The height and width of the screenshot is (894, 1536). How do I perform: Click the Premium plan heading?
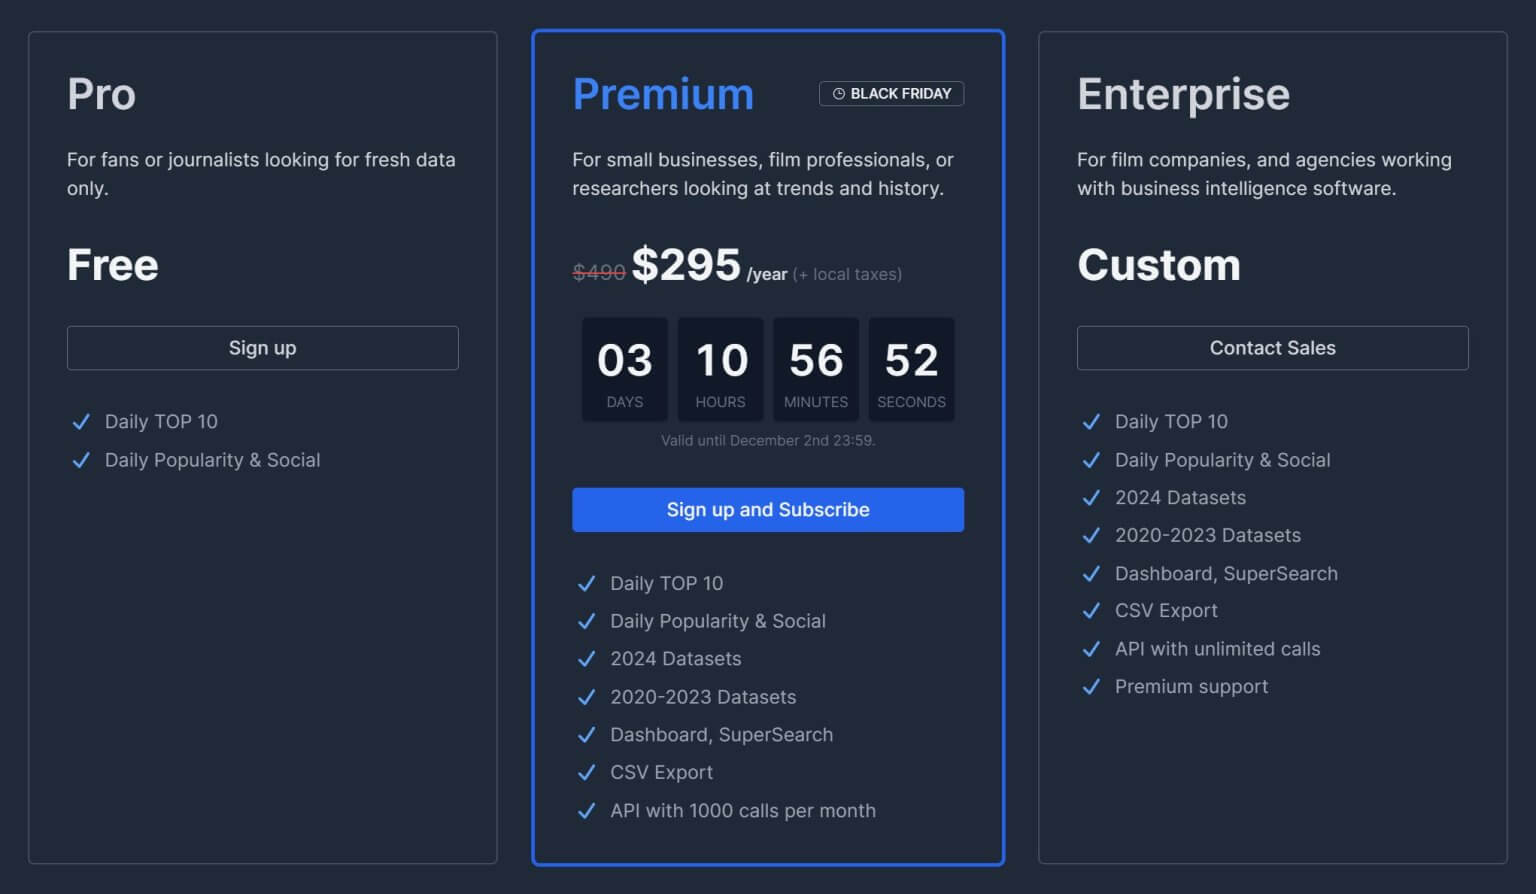663,94
